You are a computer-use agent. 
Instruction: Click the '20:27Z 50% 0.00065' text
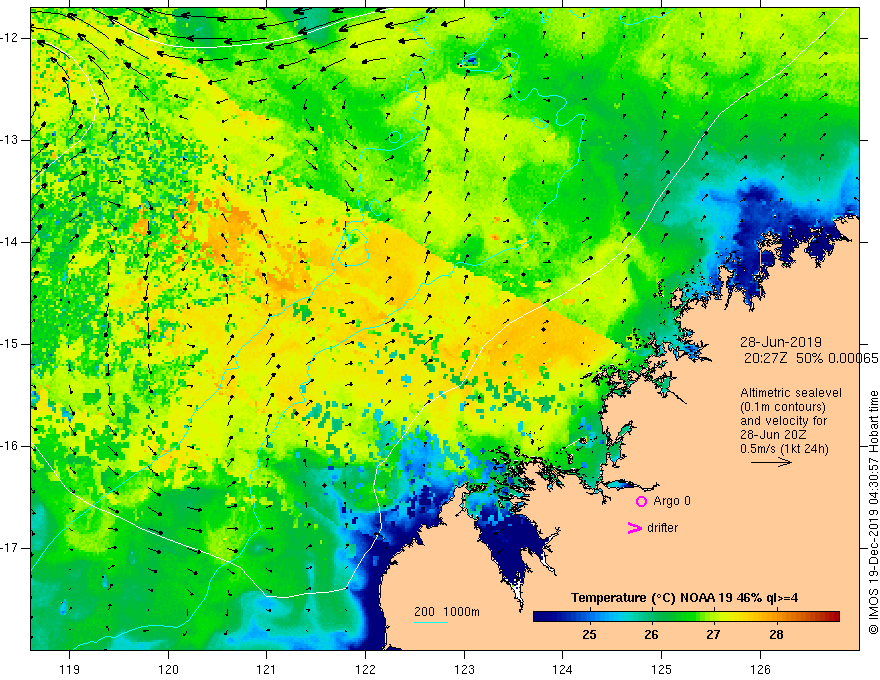(x=810, y=359)
